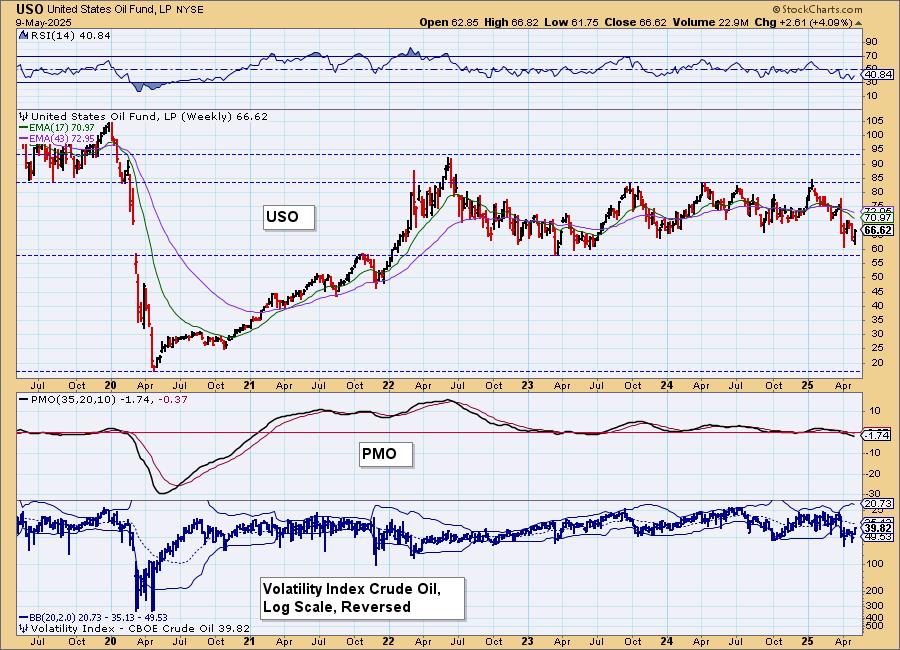Click the -20 PMO axis label

tap(873, 474)
